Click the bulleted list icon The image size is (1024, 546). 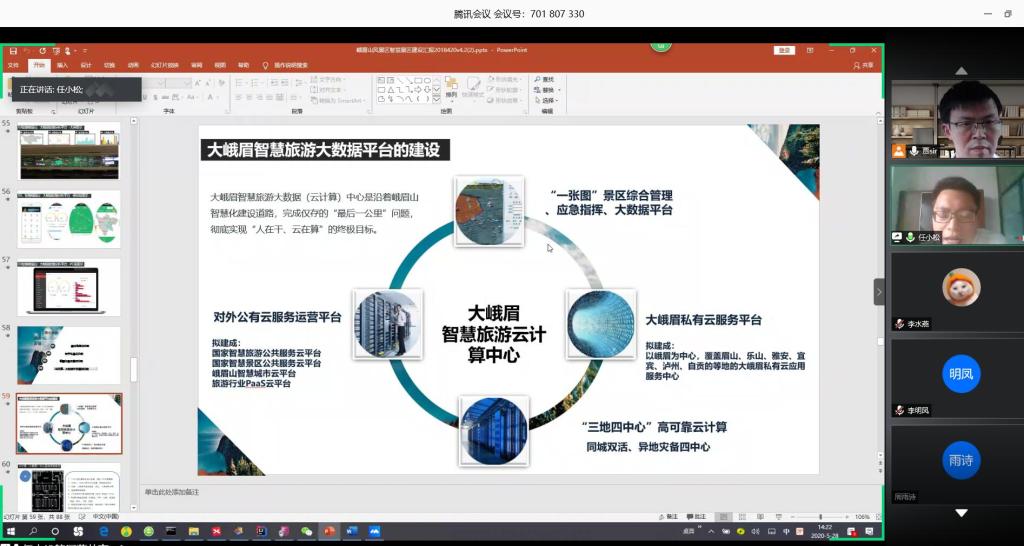point(240,83)
